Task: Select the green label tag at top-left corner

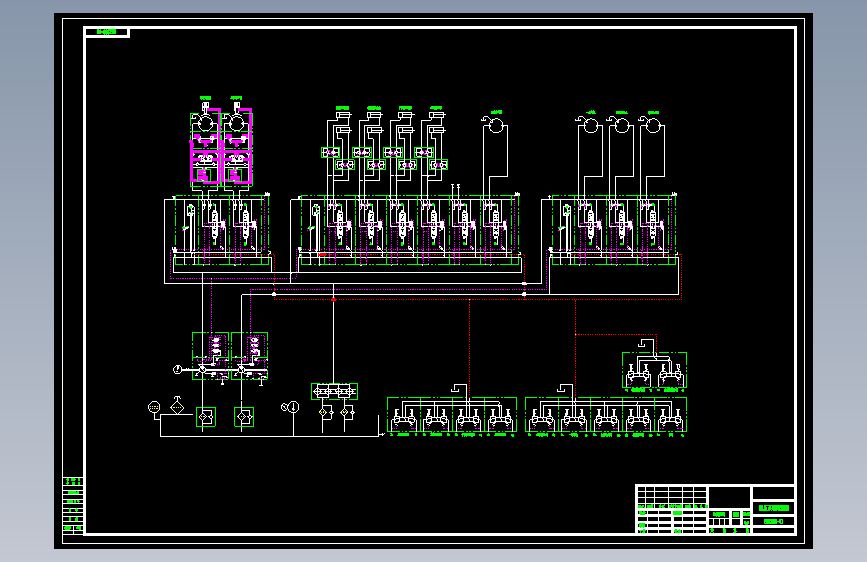Action: [x=107, y=32]
